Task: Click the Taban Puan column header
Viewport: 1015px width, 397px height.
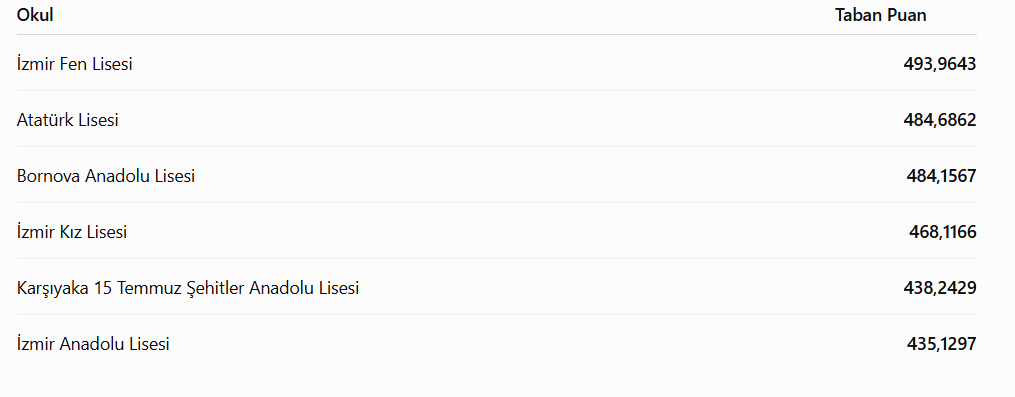Action: point(880,15)
